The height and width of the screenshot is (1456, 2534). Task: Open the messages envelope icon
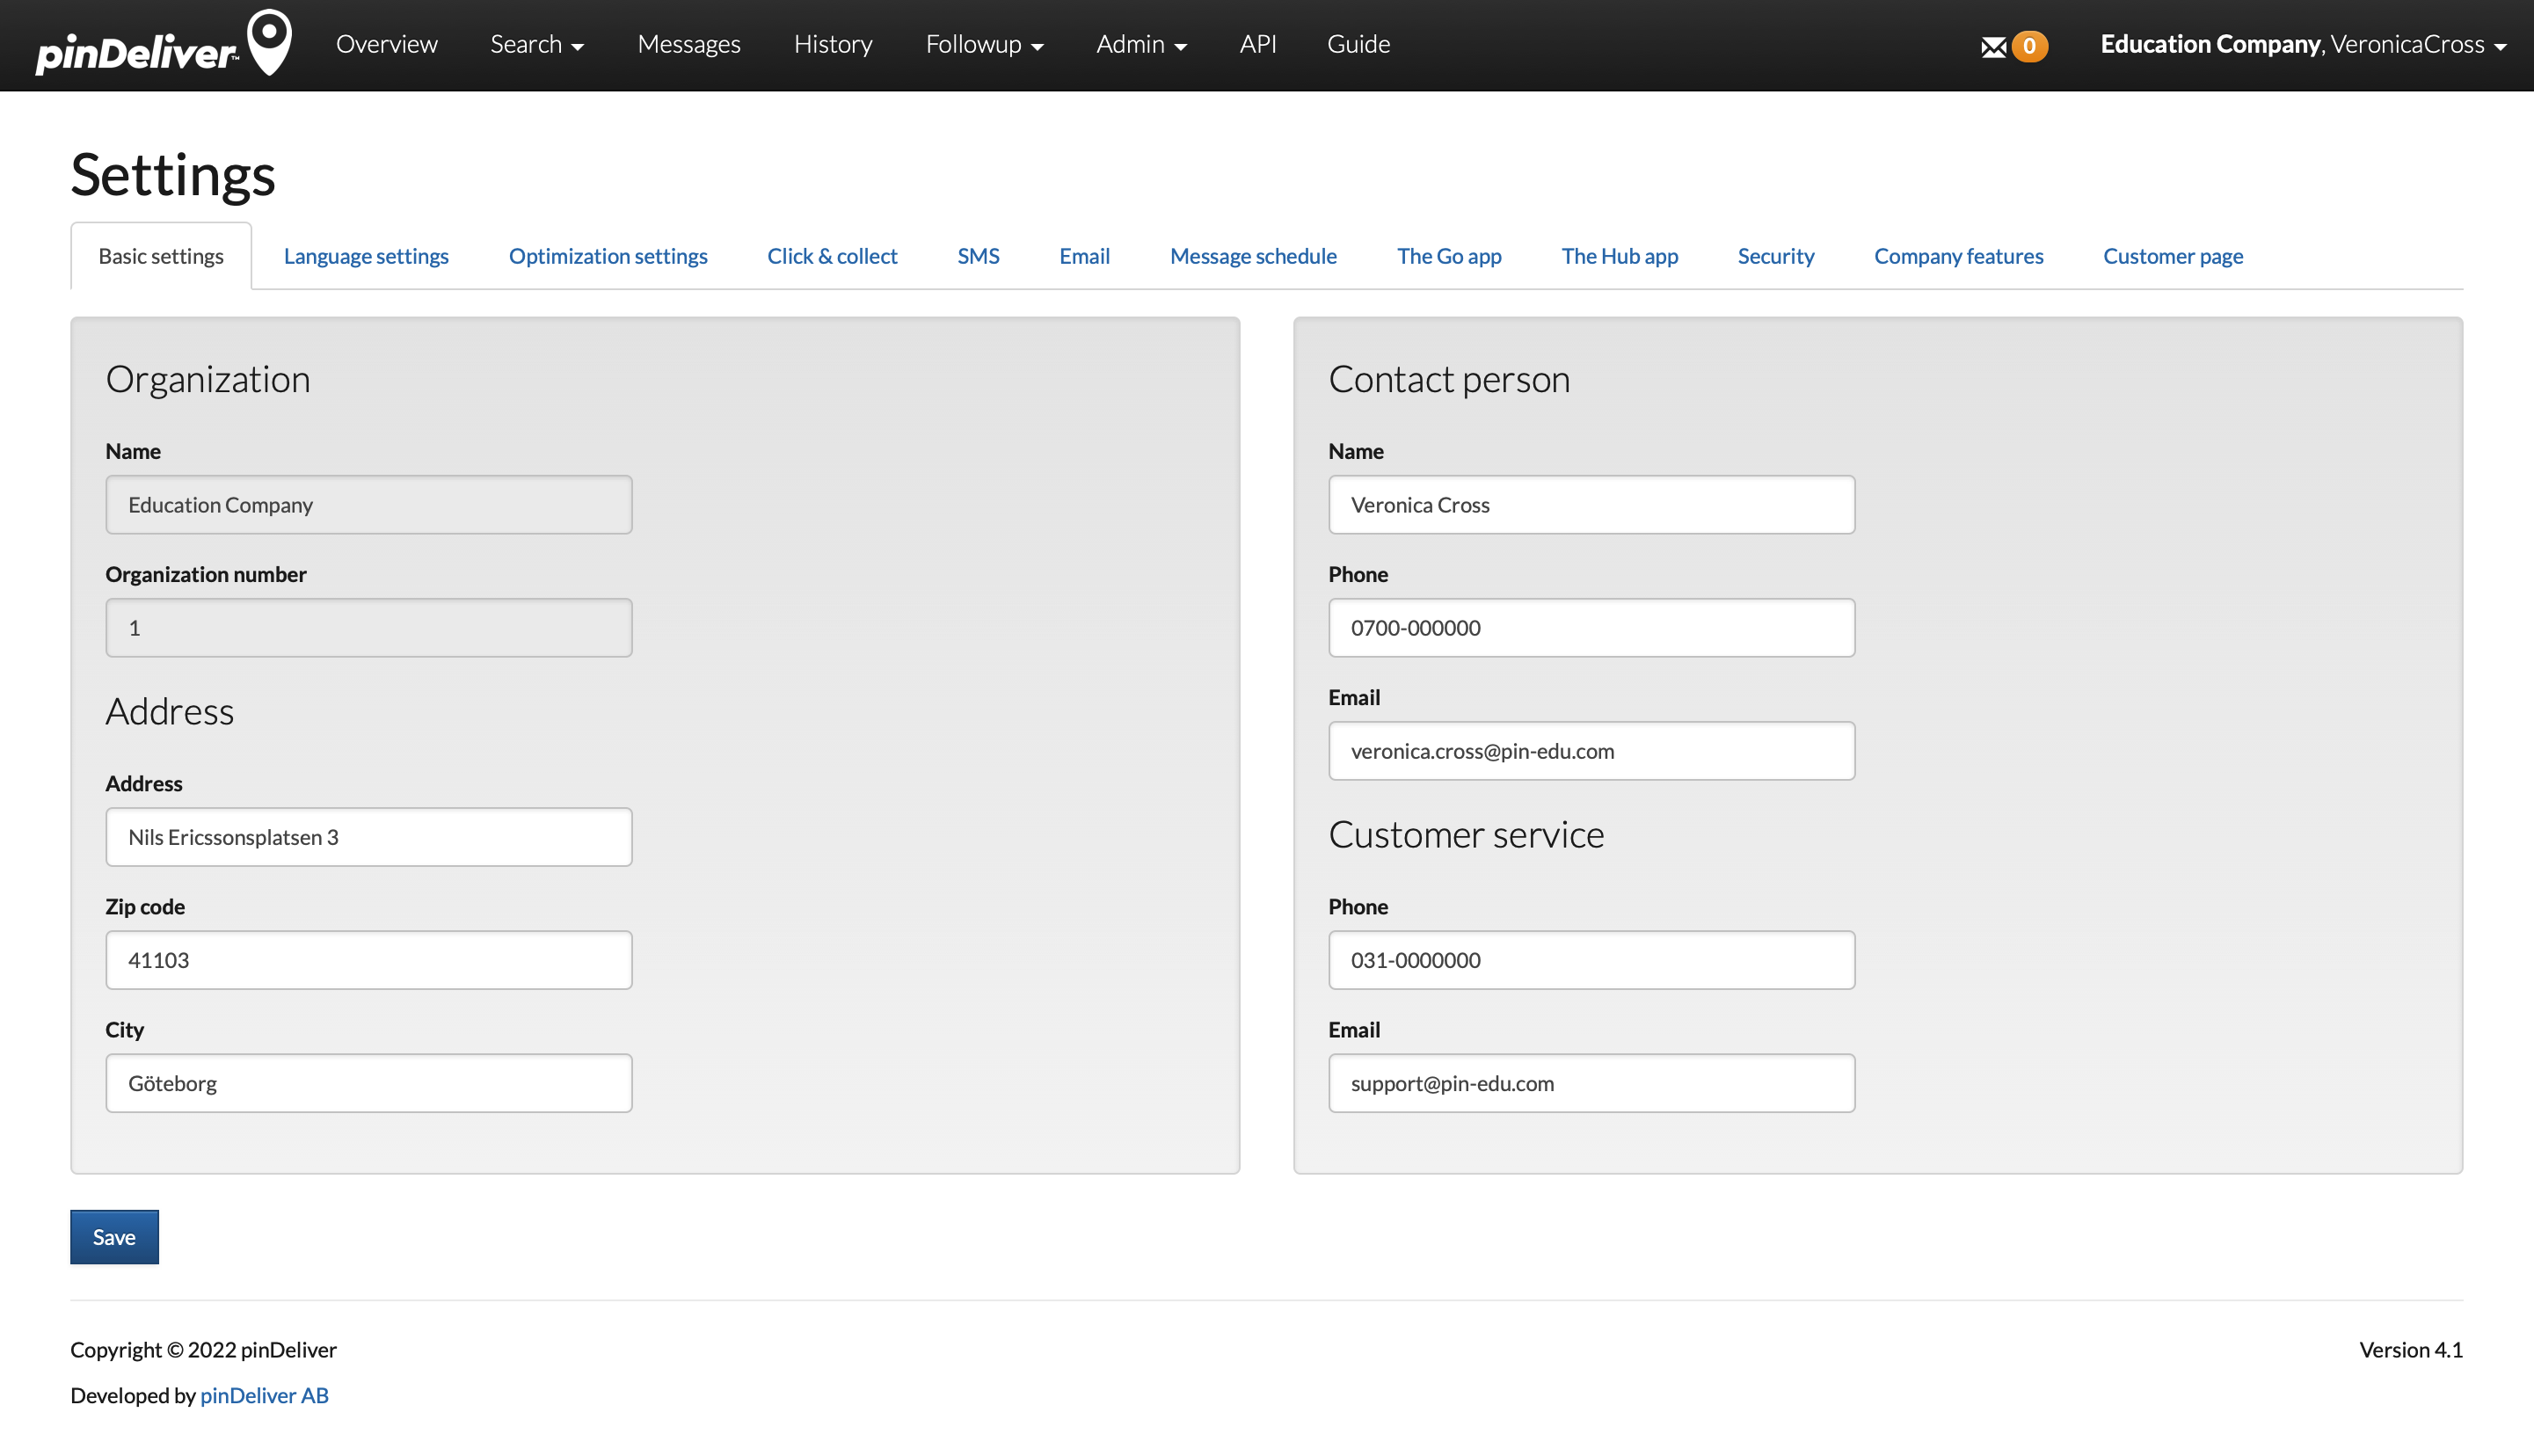[x=1993, y=47]
